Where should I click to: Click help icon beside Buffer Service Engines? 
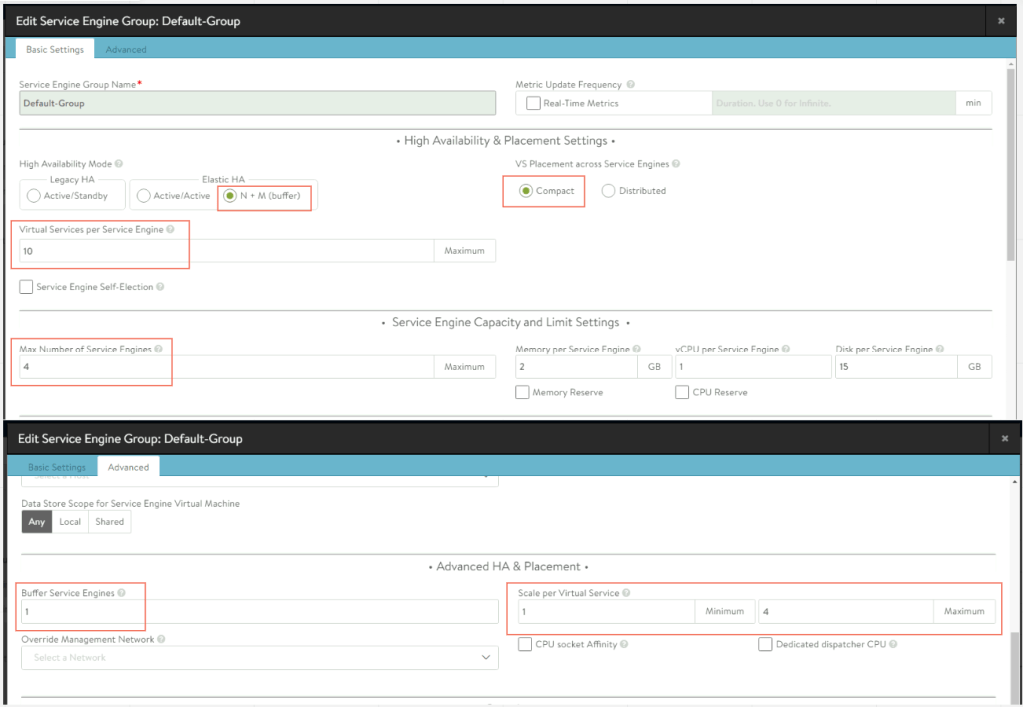pyautogui.click(x=122, y=593)
